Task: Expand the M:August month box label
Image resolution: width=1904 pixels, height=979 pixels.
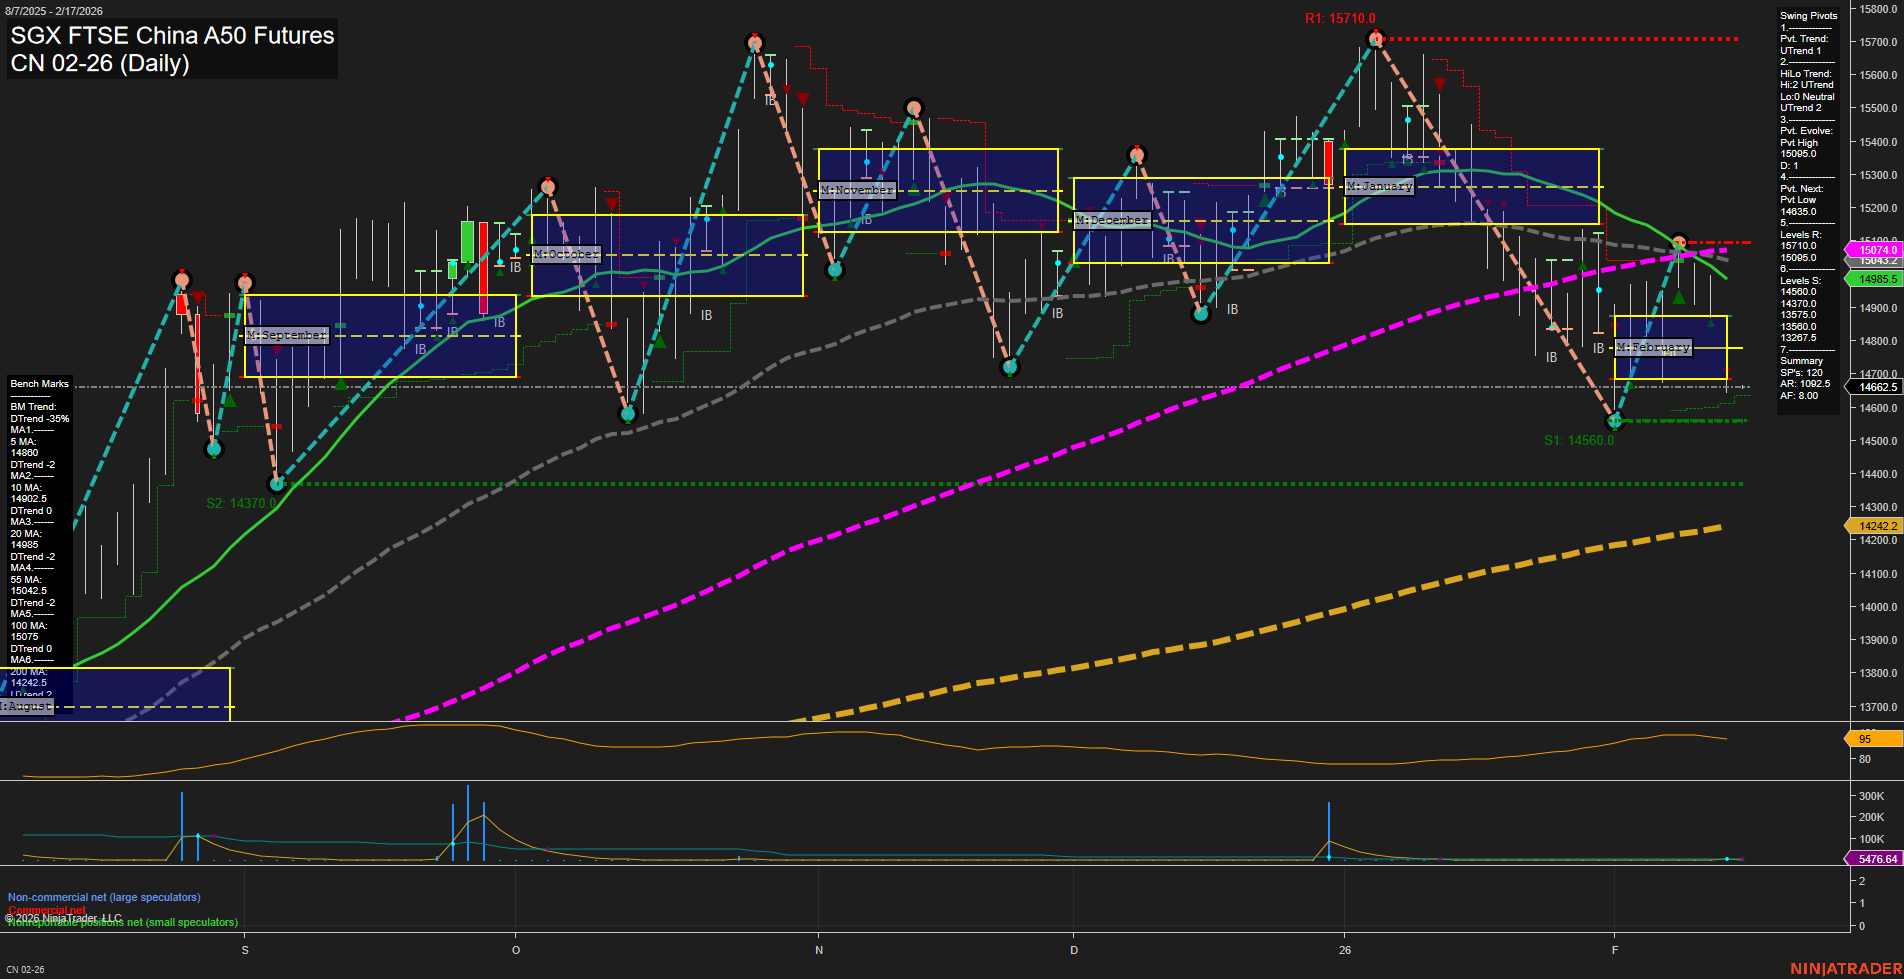Action: [27, 706]
